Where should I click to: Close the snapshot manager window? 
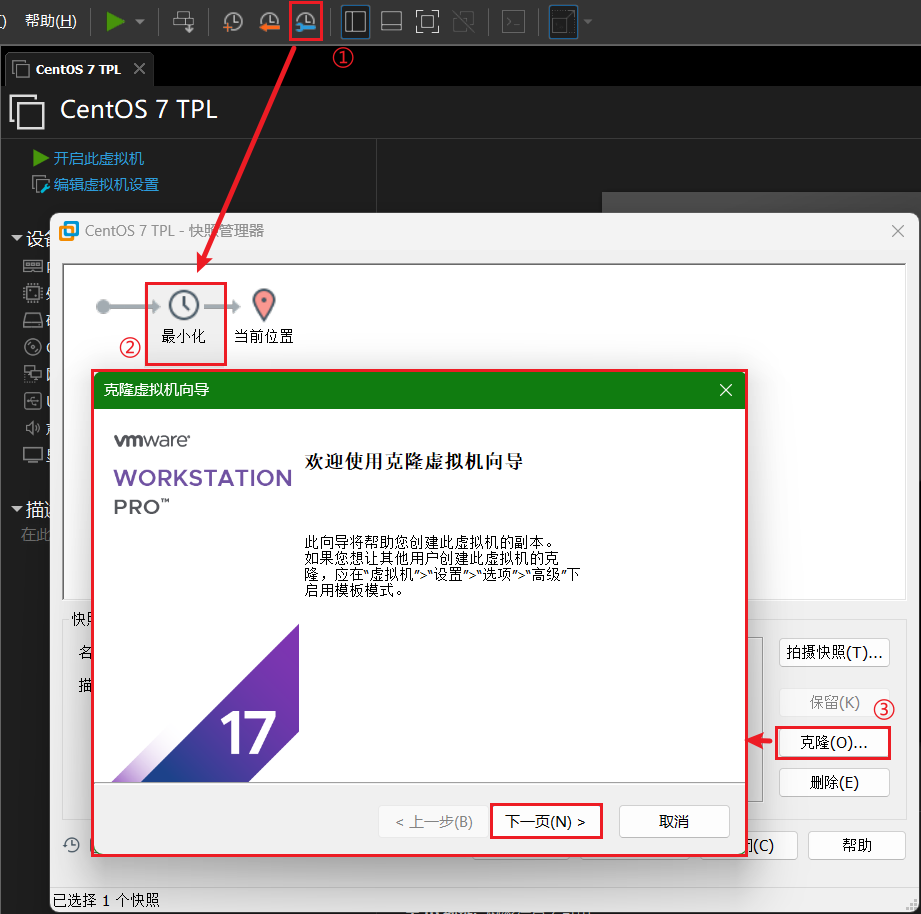pyautogui.click(x=898, y=231)
